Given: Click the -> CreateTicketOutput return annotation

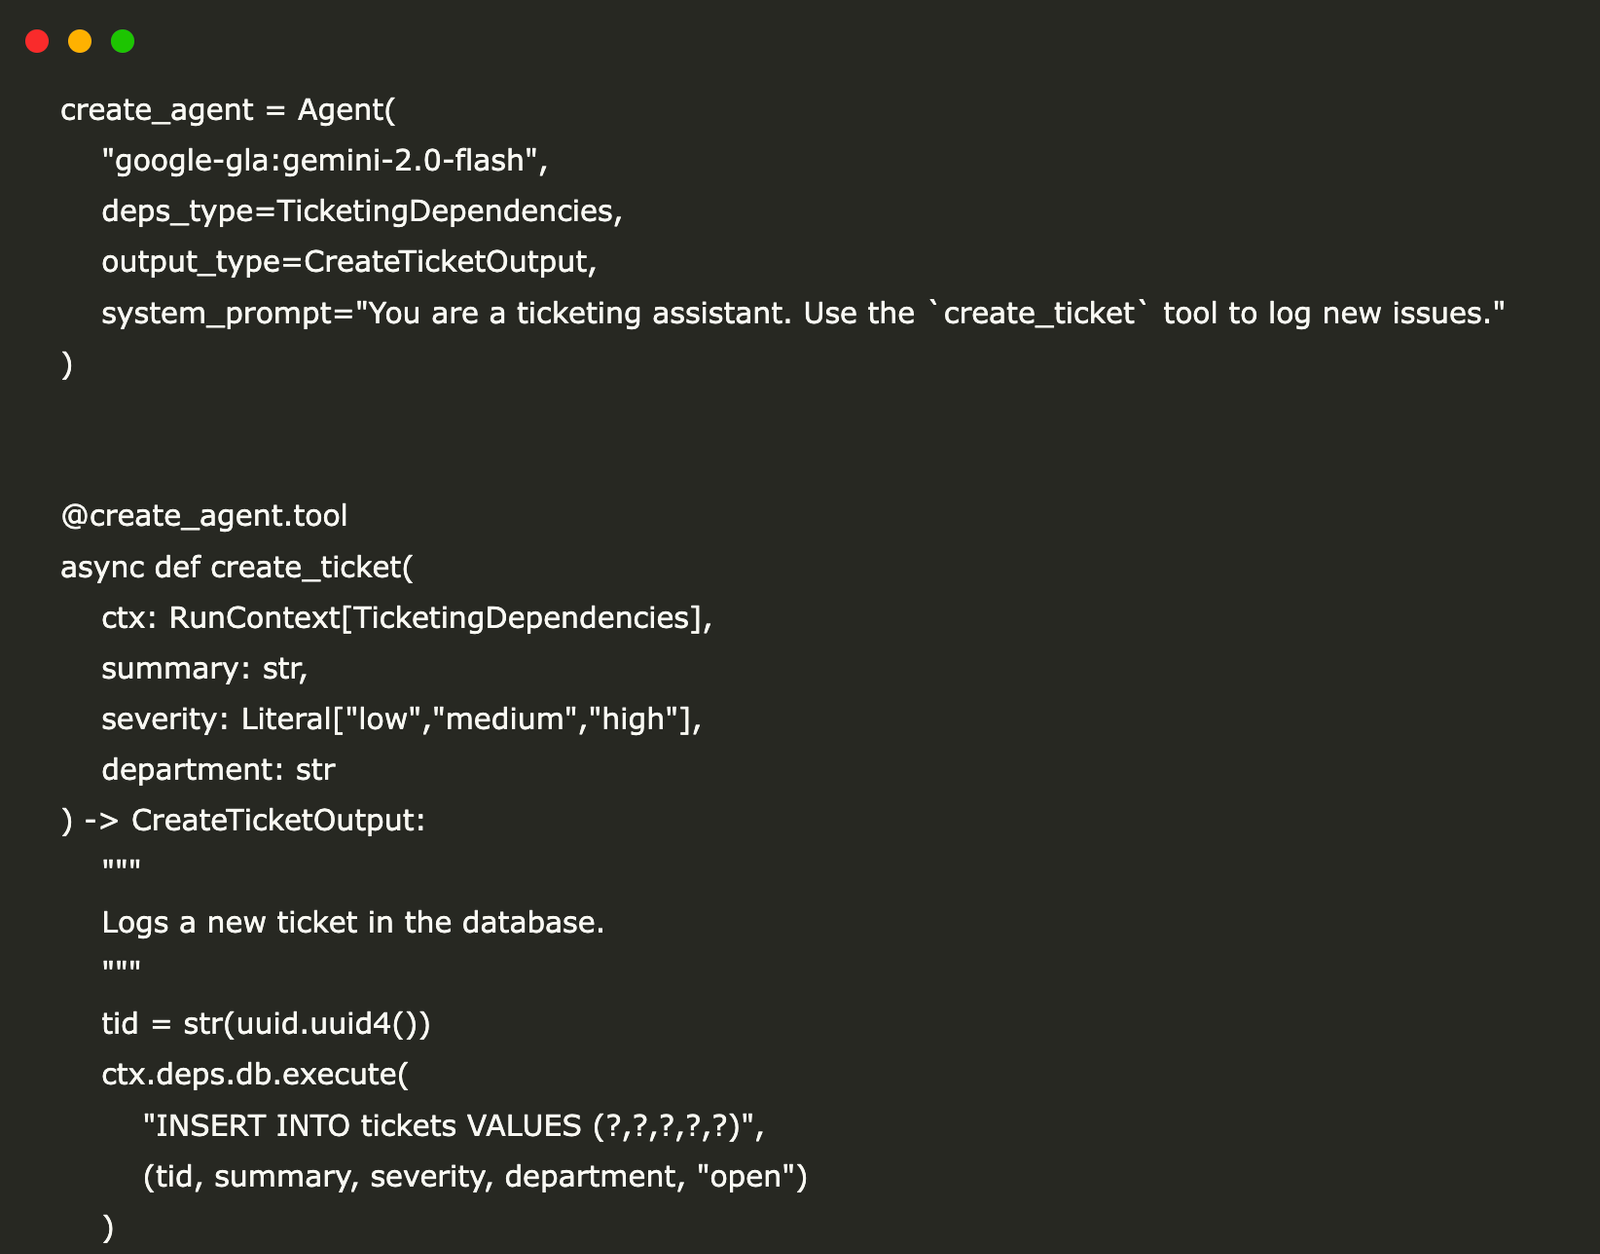Looking at the screenshot, I should point(256,820).
